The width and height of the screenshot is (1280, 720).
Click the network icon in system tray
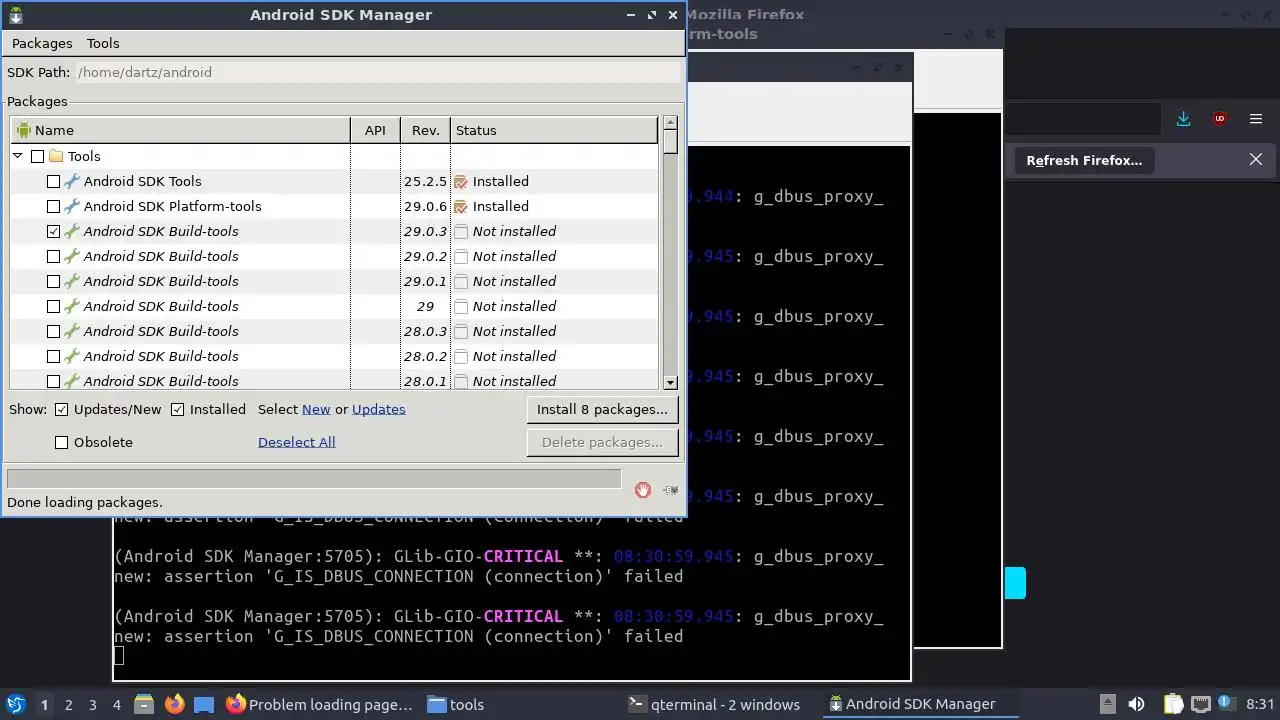[1199, 704]
